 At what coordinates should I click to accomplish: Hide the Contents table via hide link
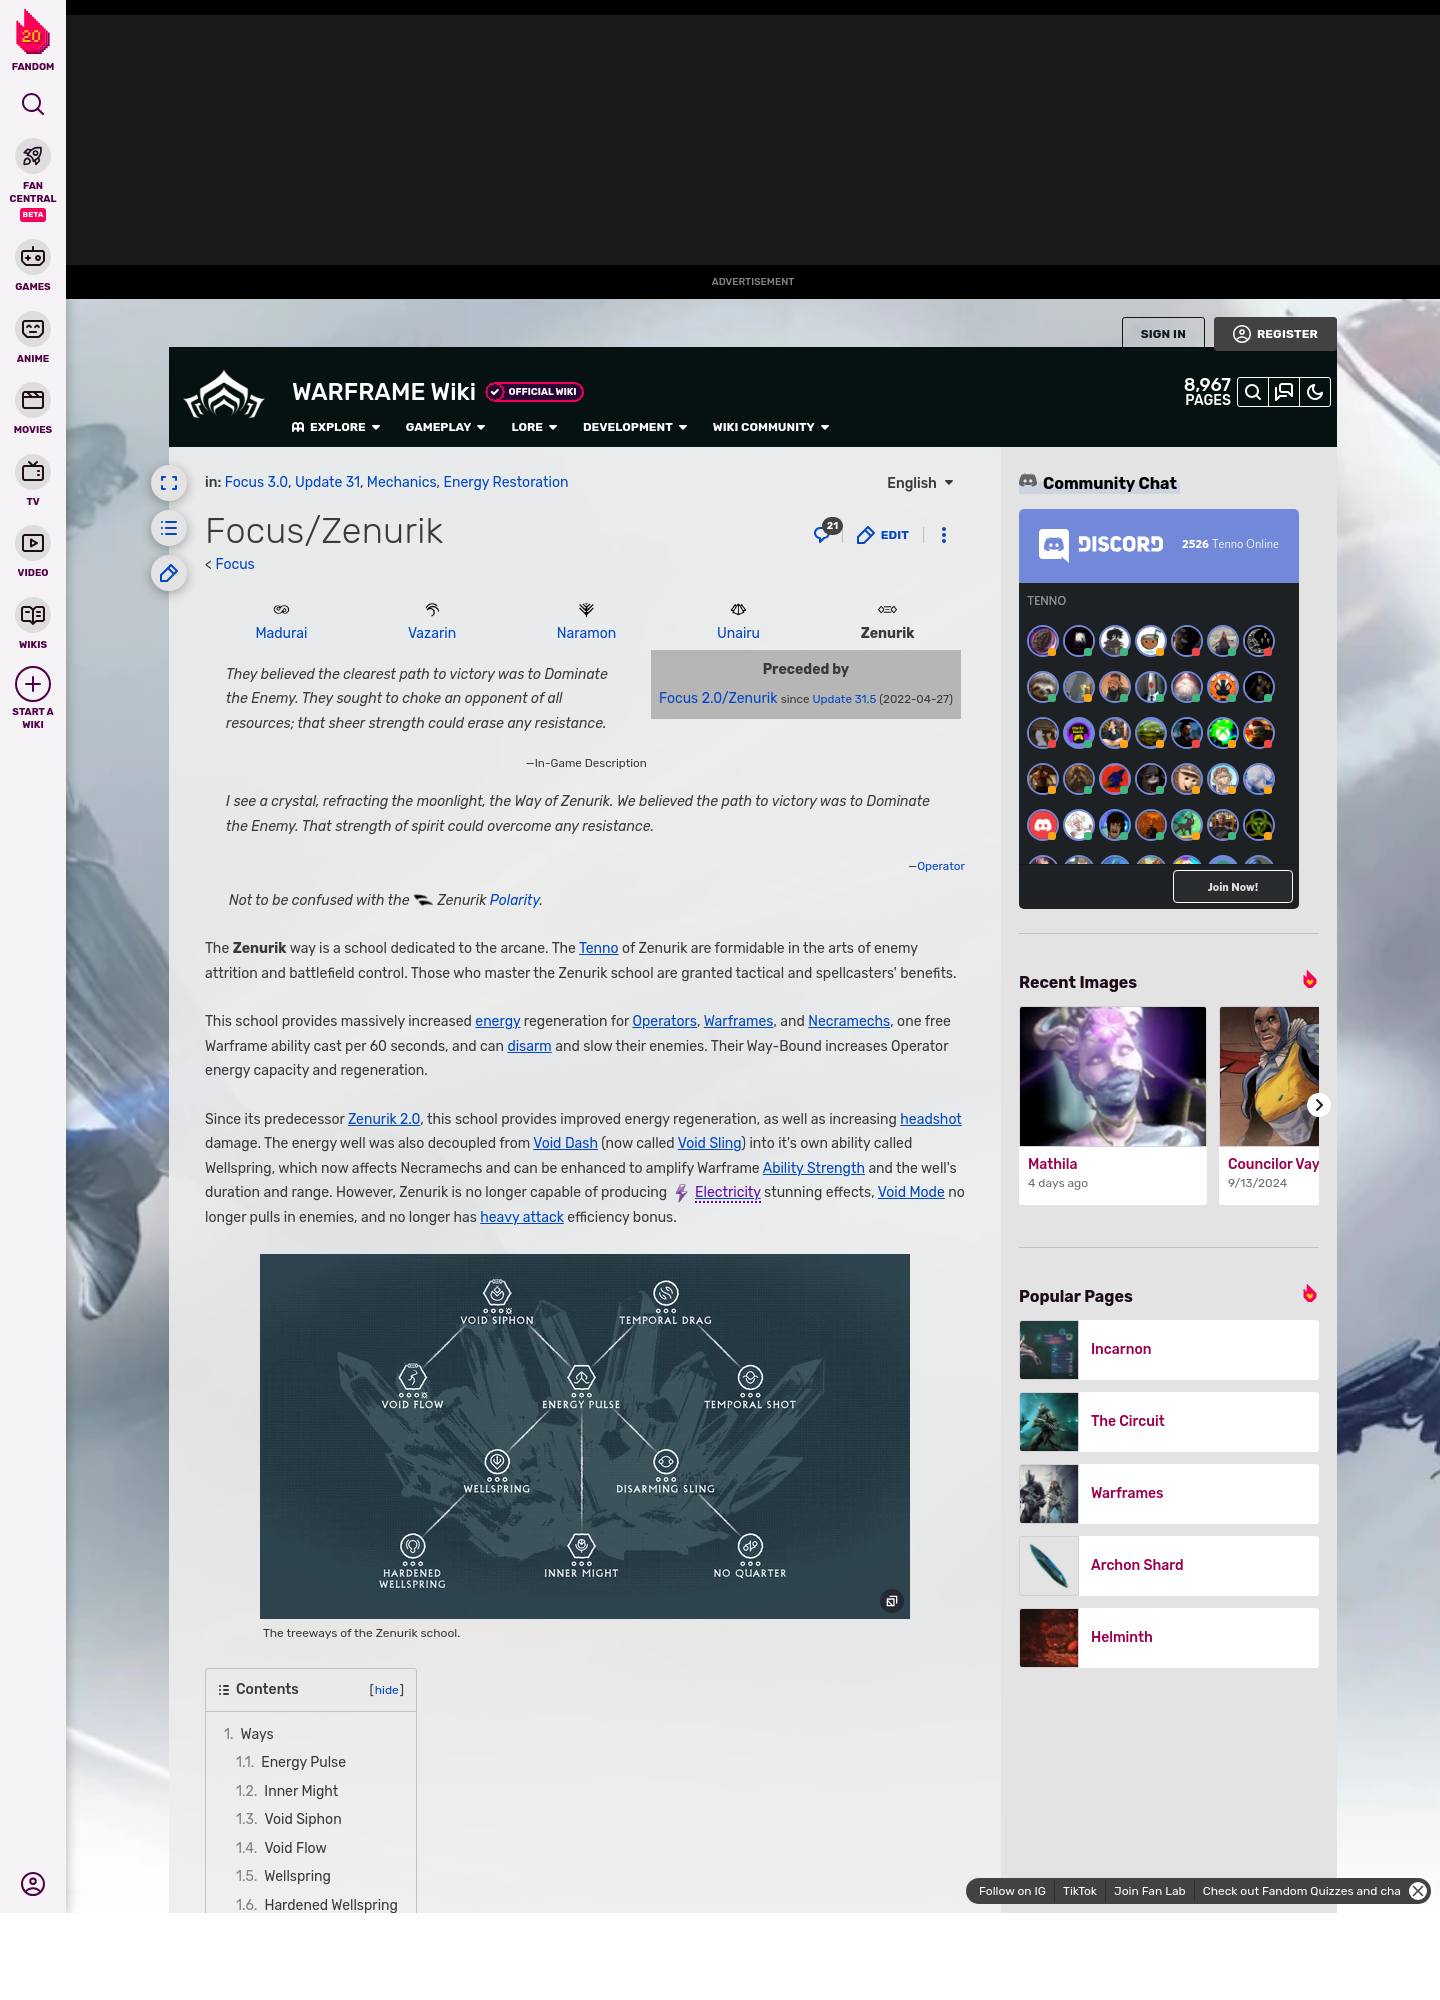coord(387,1690)
